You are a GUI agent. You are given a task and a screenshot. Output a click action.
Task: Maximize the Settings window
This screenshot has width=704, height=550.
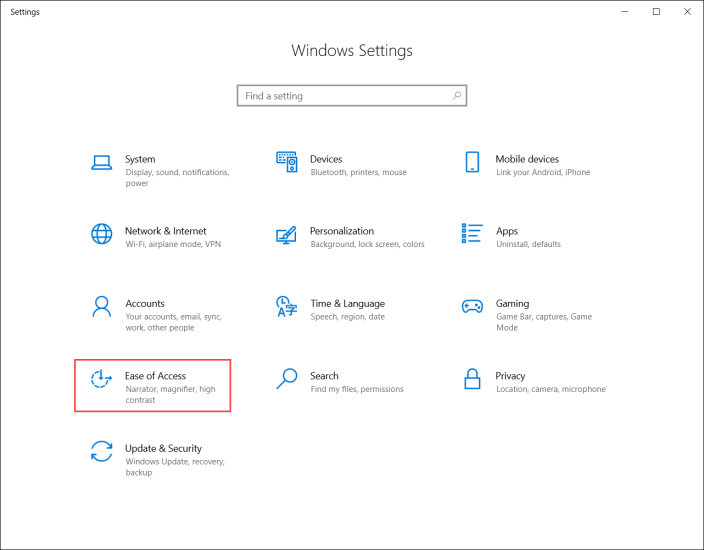[656, 12]
